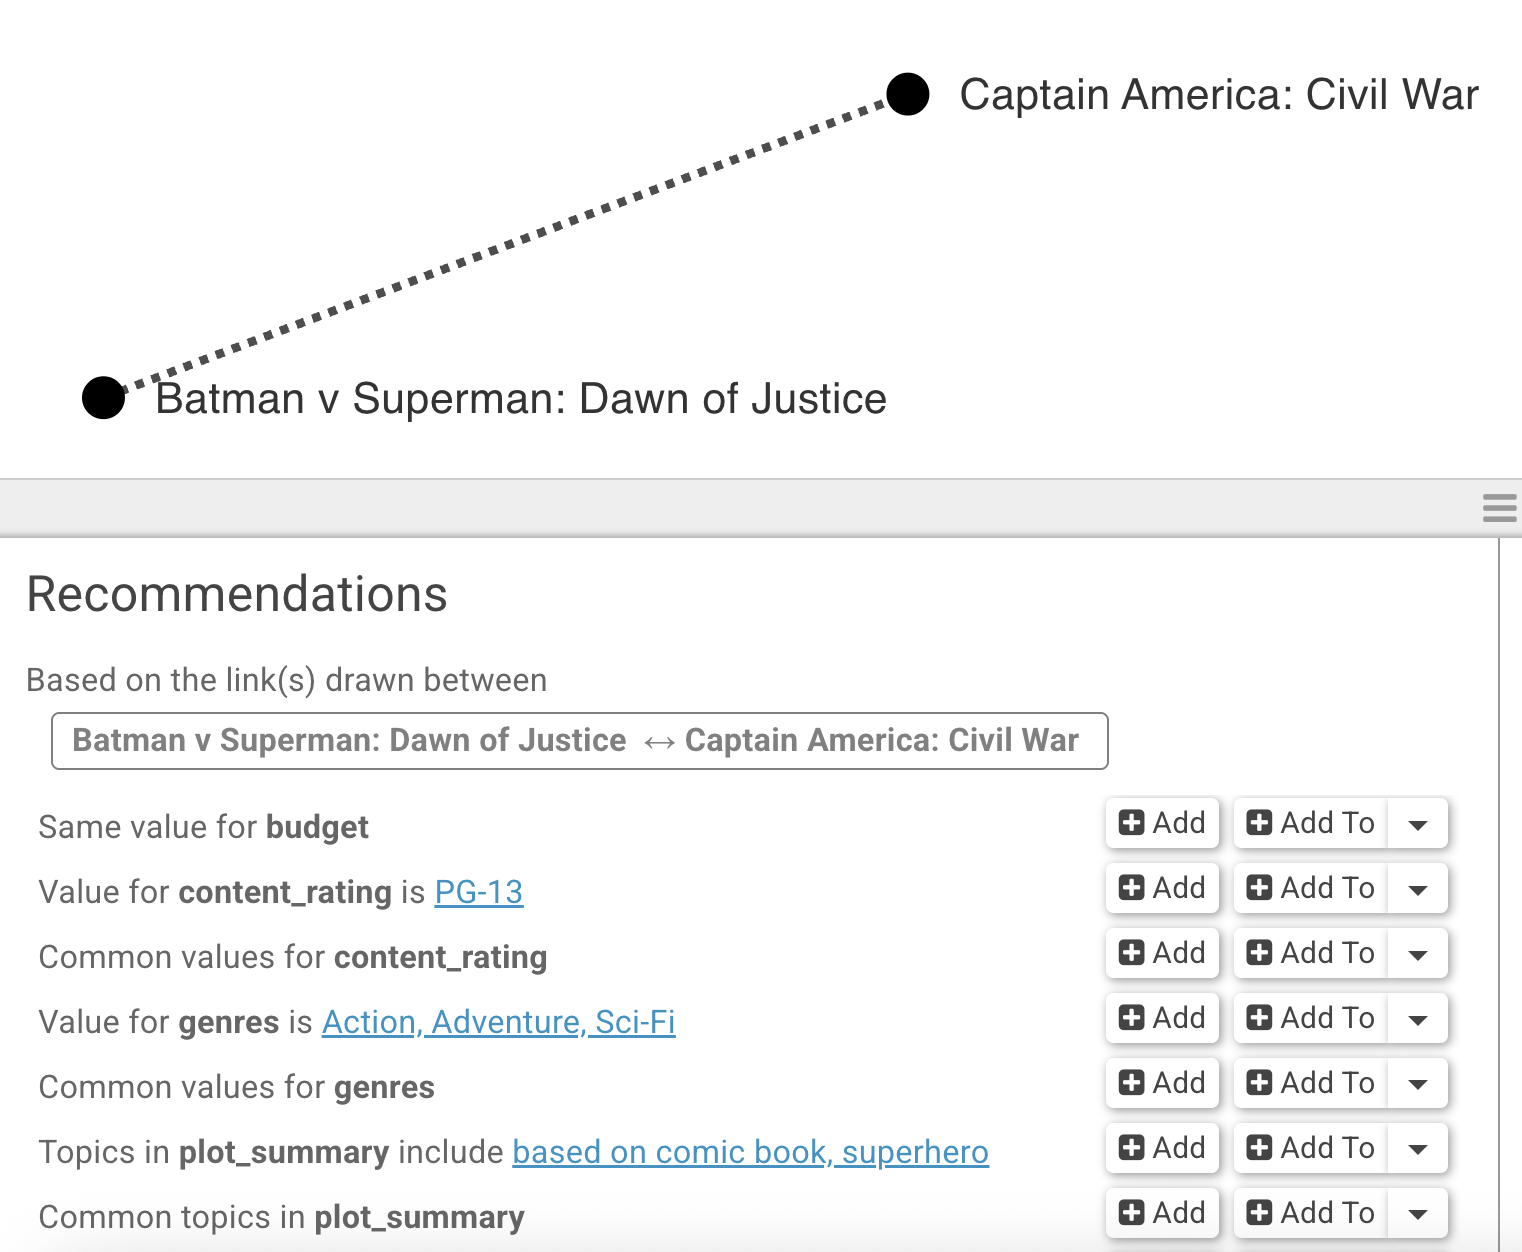1522x1252 pixels.
Task: Open the Add To dropdown for budget row
Action: 1417,824
